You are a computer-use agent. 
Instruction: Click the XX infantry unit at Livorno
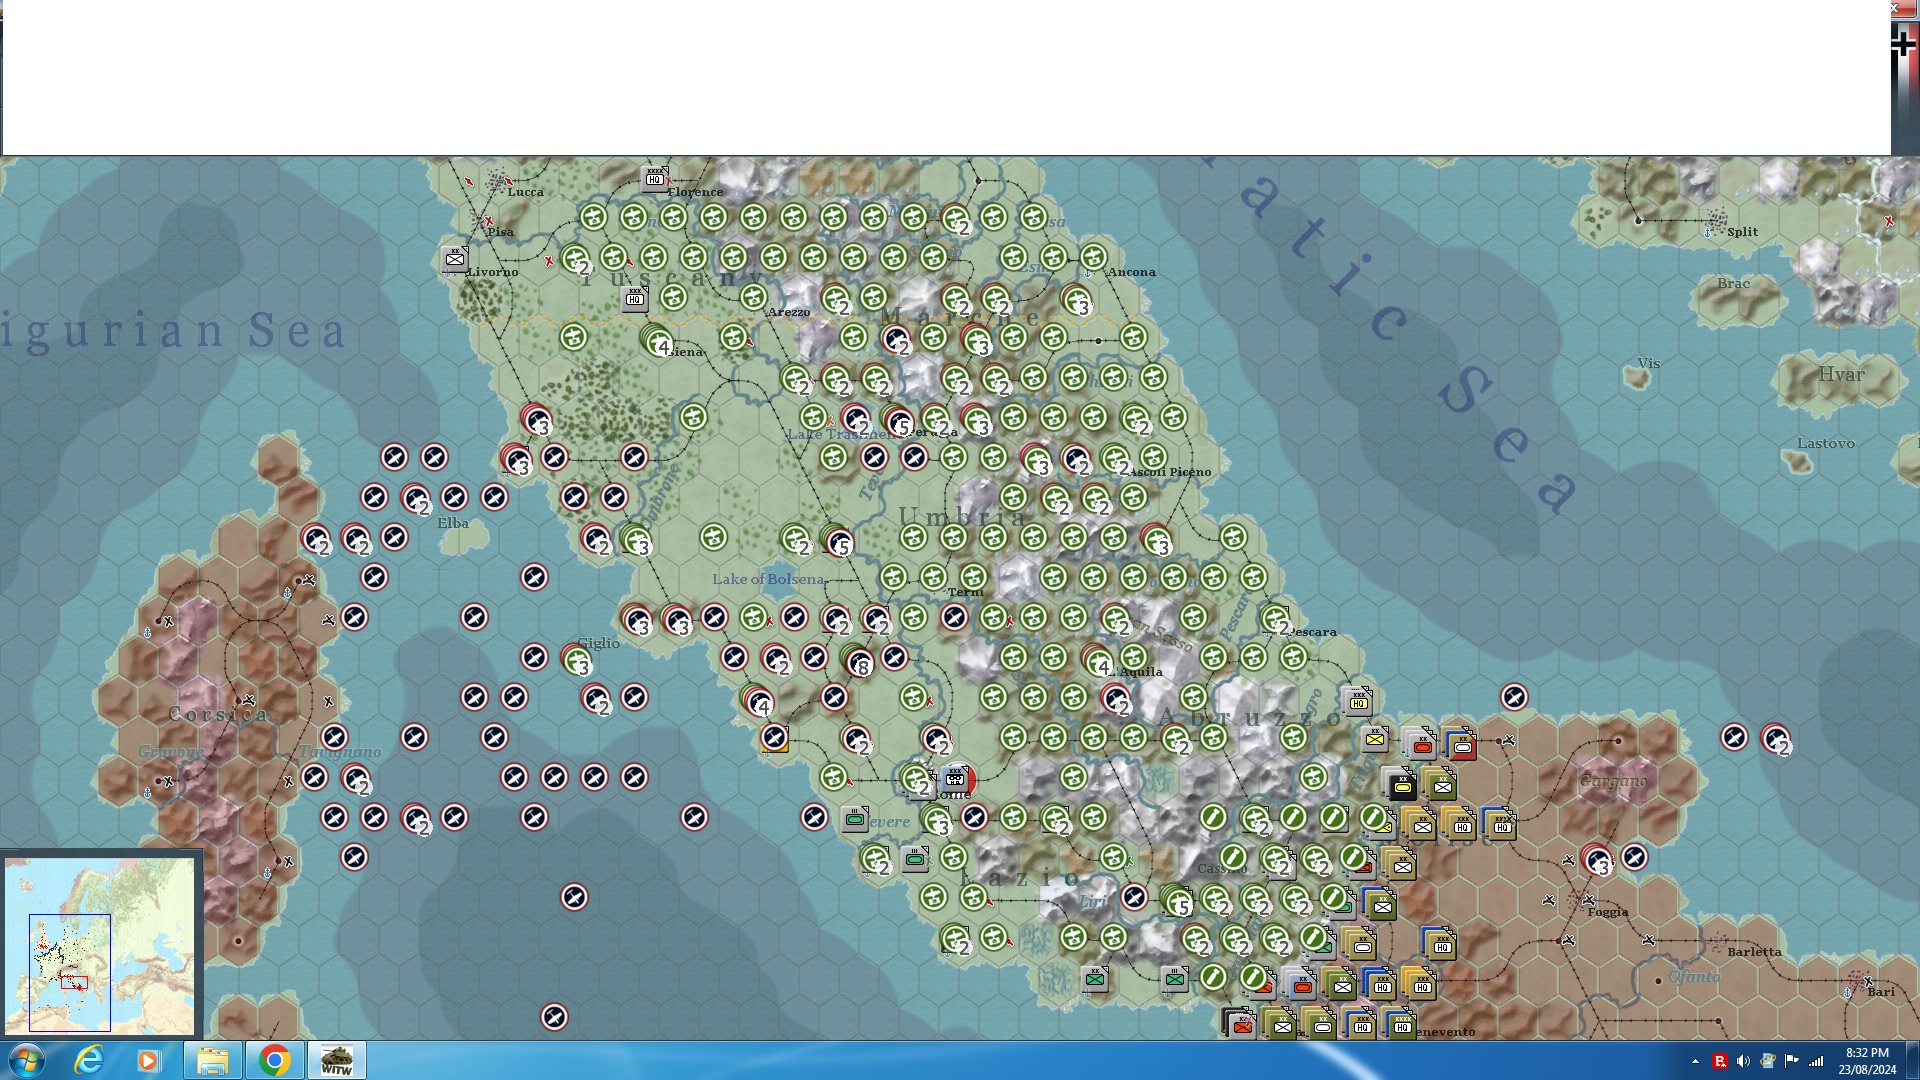[x=455, y=259]
